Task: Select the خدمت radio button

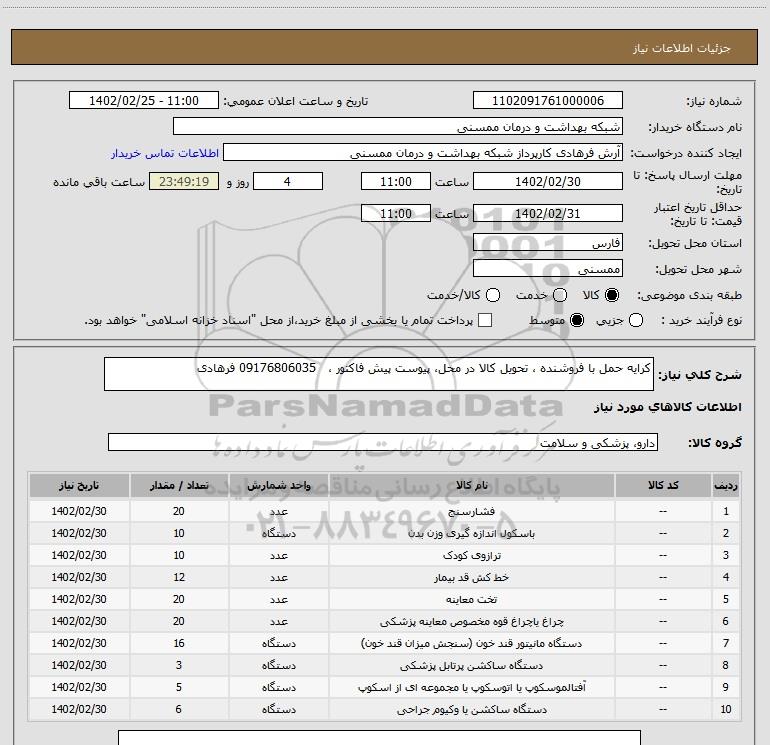Action: point(560,295)
